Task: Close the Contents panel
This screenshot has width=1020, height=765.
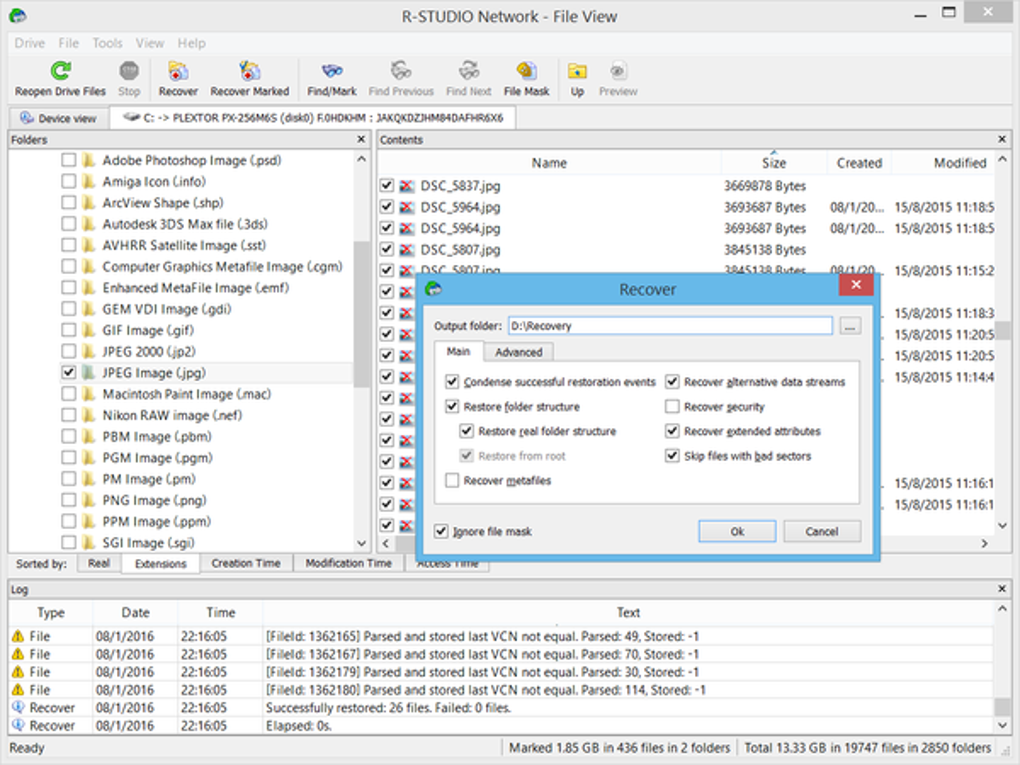Action: pos(1002,139)
